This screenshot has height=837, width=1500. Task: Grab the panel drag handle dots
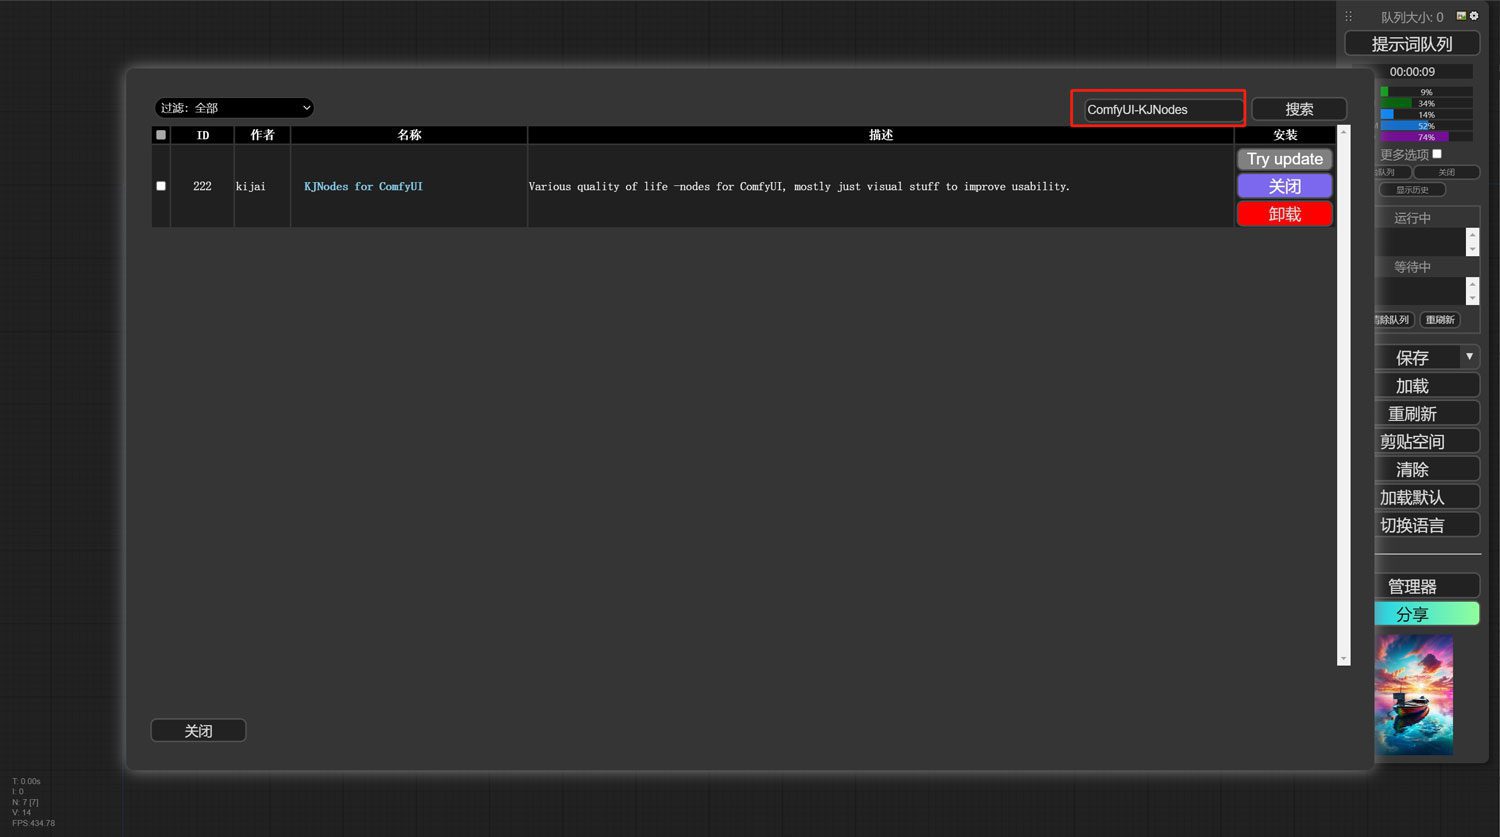pyautogui.click(x=1348, y=16)
